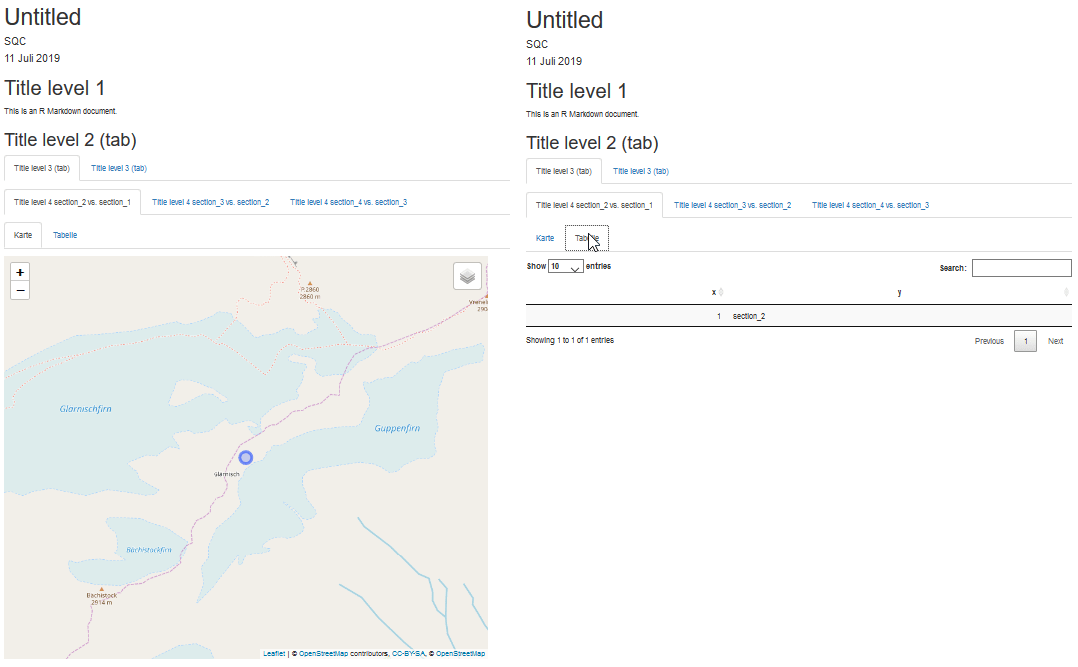Switch to second Title level 3 tab, right
The height and width of the screenshot is (667, 1078).
coord(641,171)
